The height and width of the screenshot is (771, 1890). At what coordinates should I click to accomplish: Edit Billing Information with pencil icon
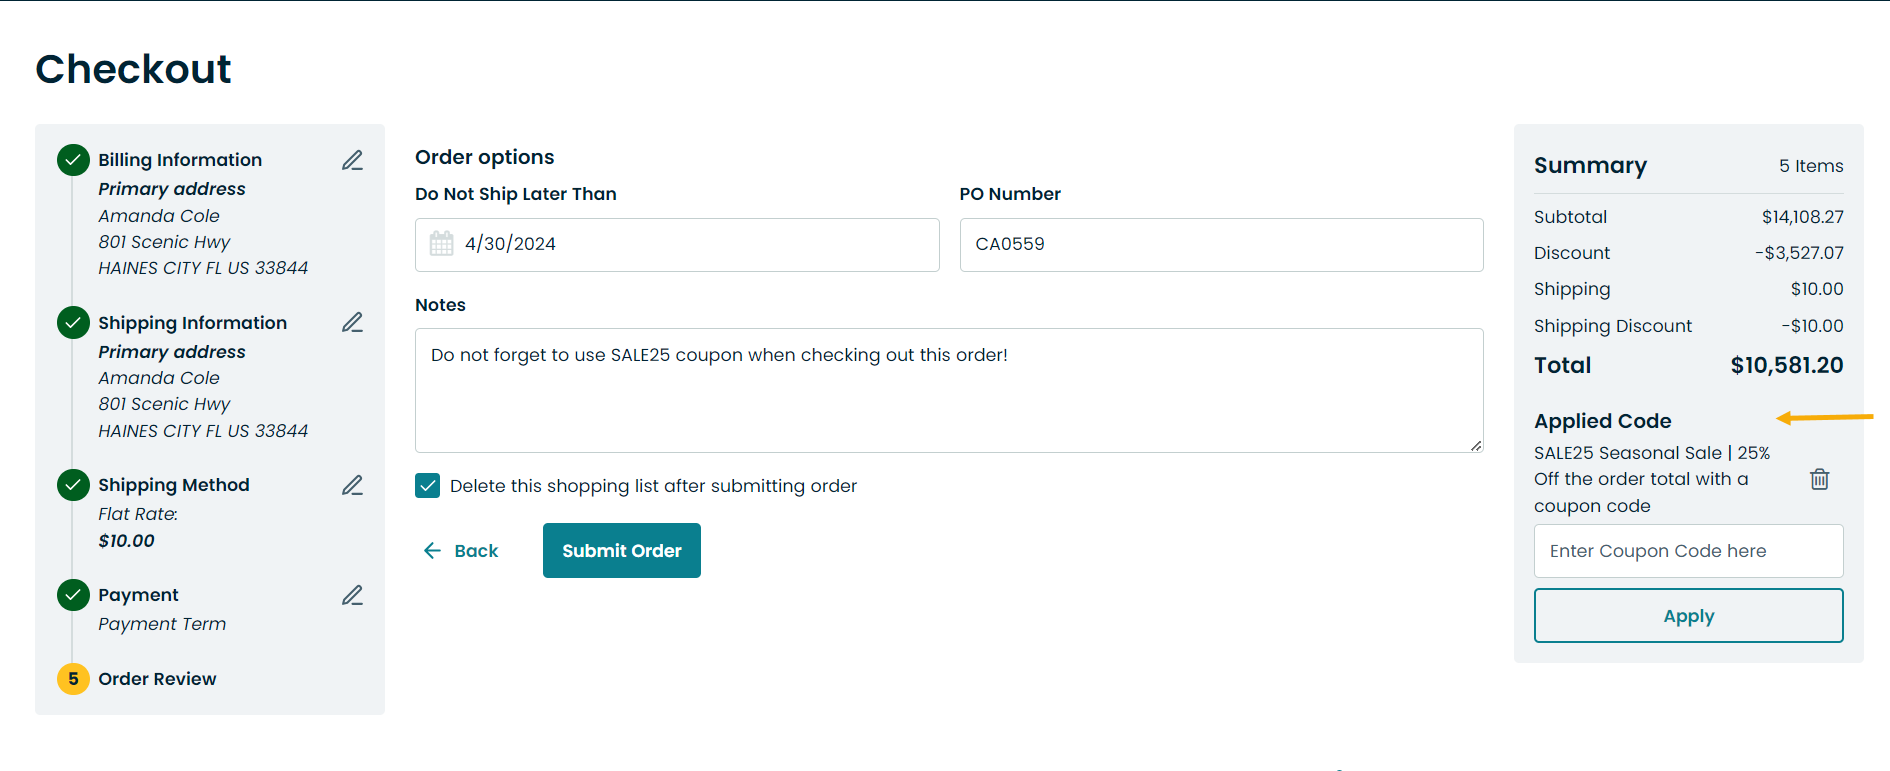coord(352,160)
